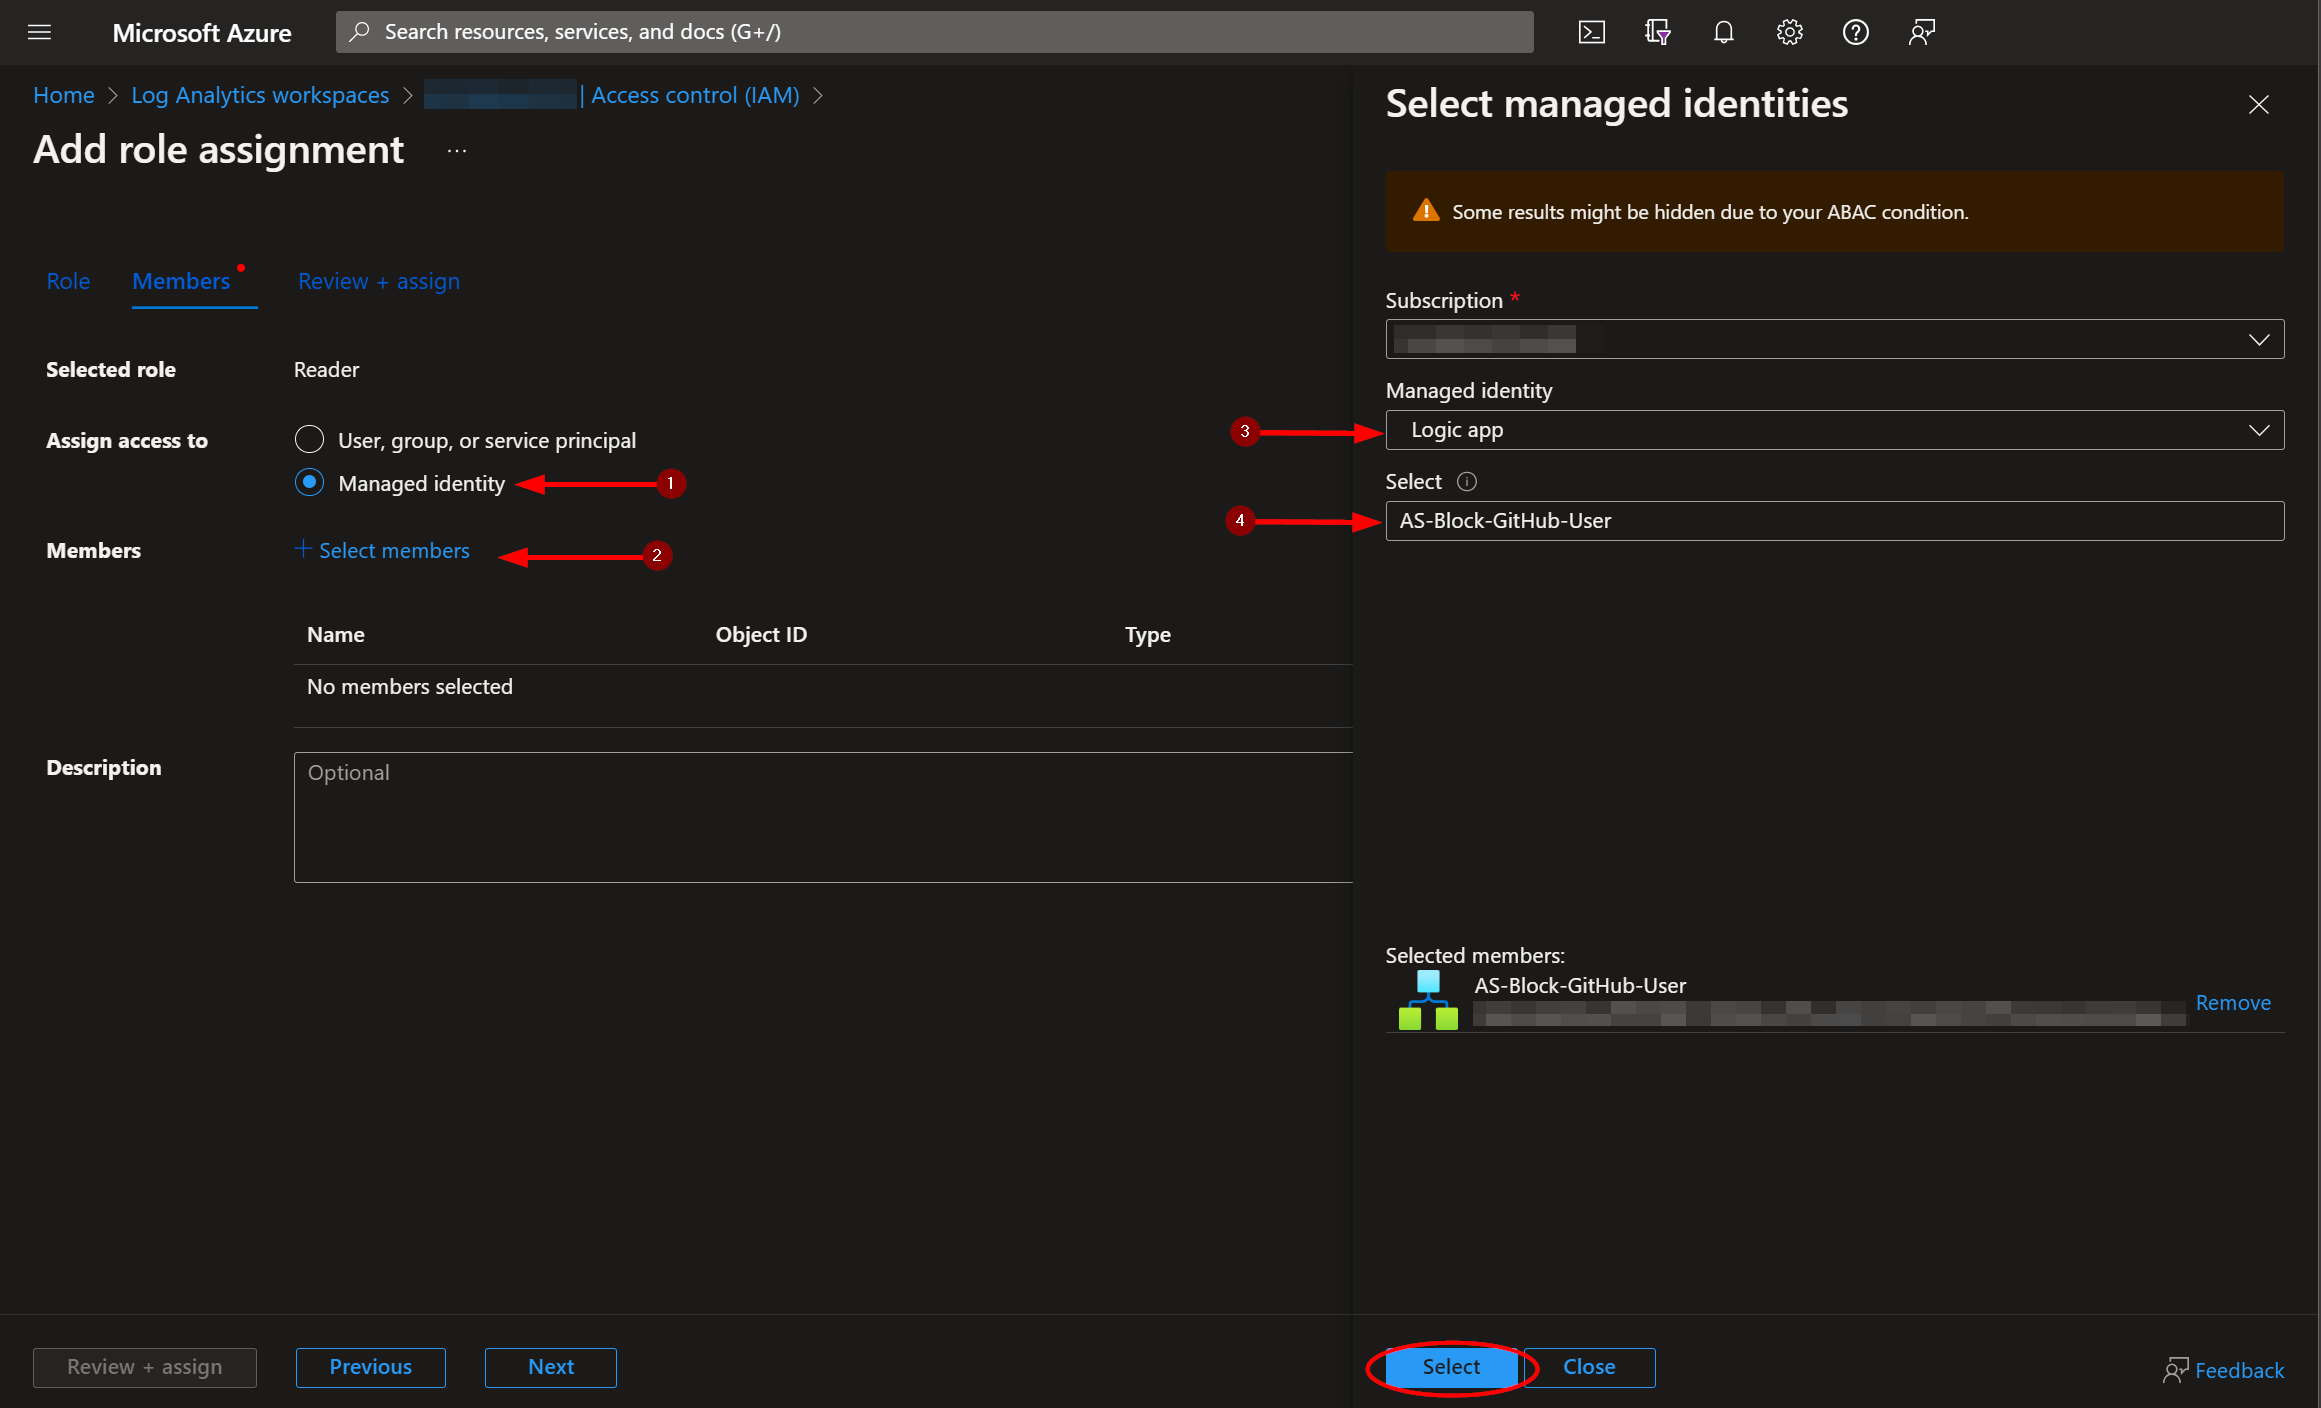
Task: Switch to the Role tab
Action: 68,281
